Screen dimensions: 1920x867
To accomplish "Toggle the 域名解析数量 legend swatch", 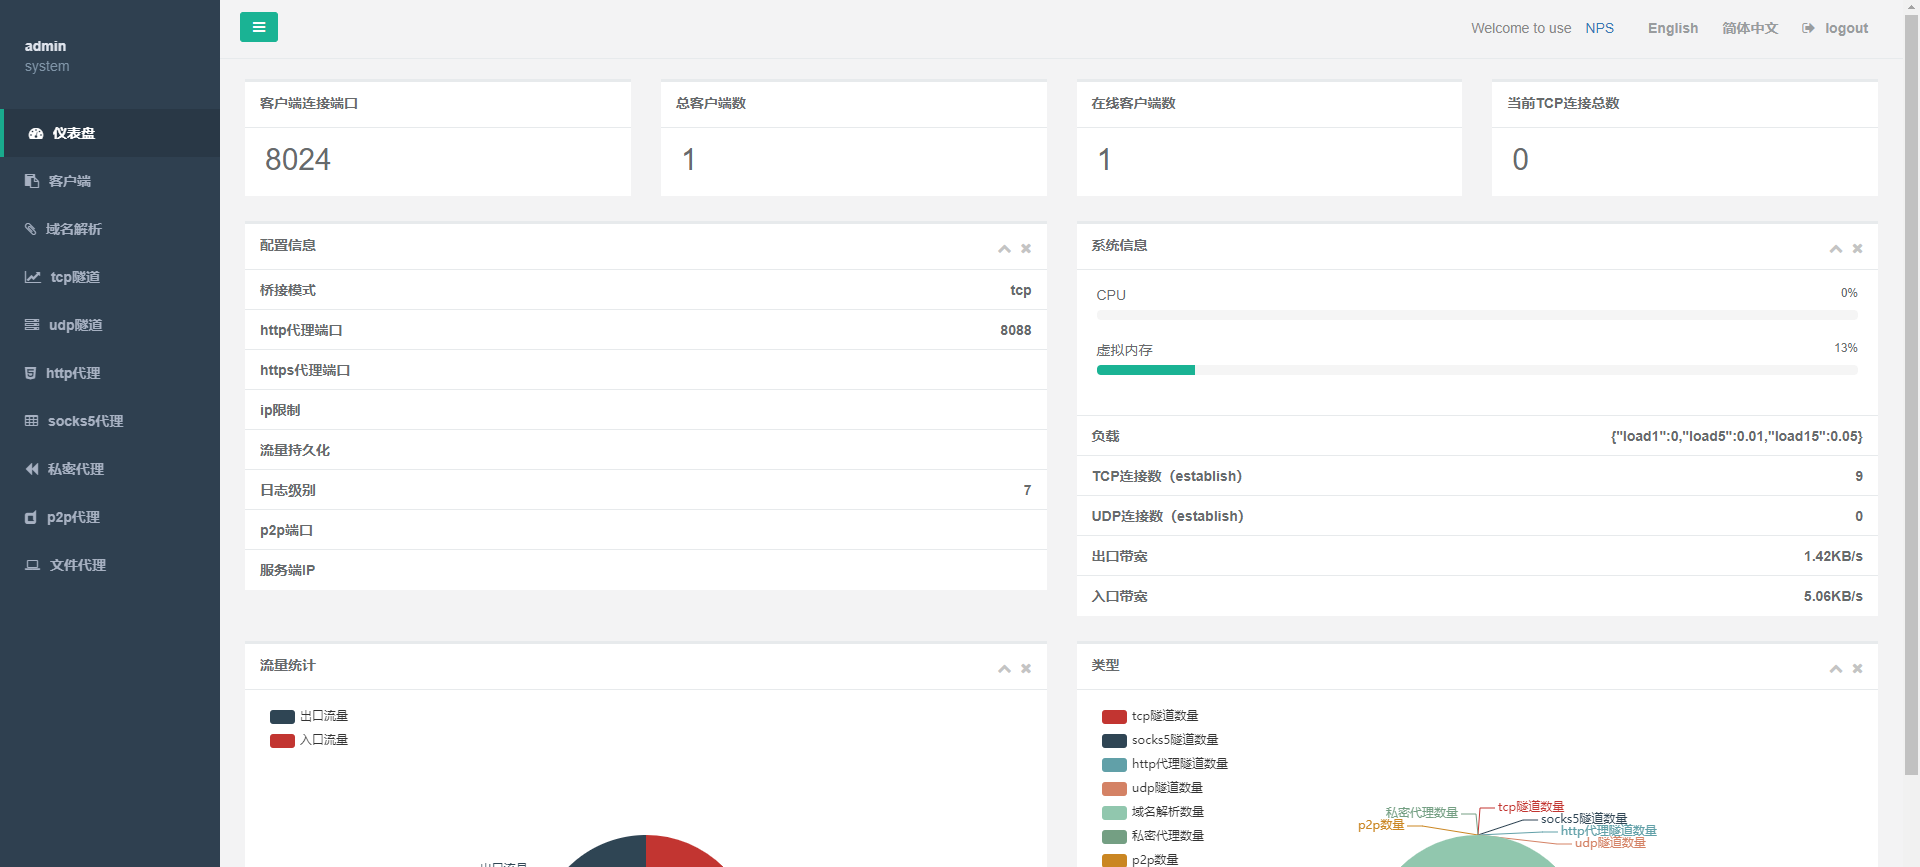I will [x=1114, y=813].
